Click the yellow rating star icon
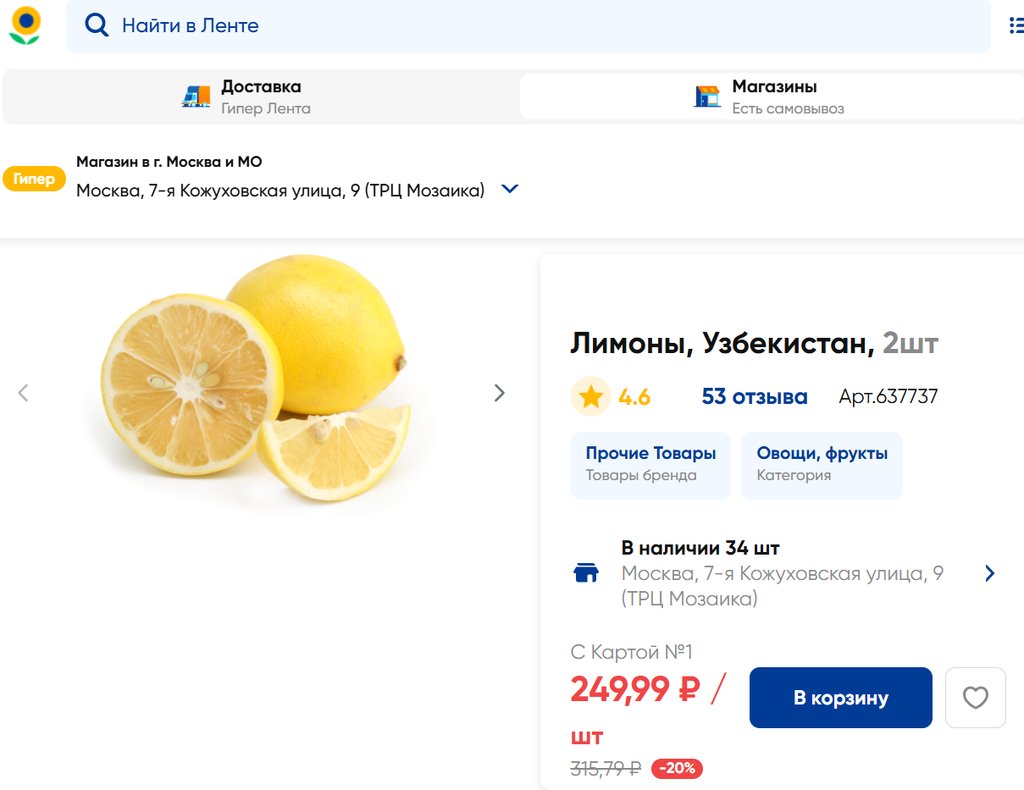Screen dimensions: 1024x790 [591, 397]
